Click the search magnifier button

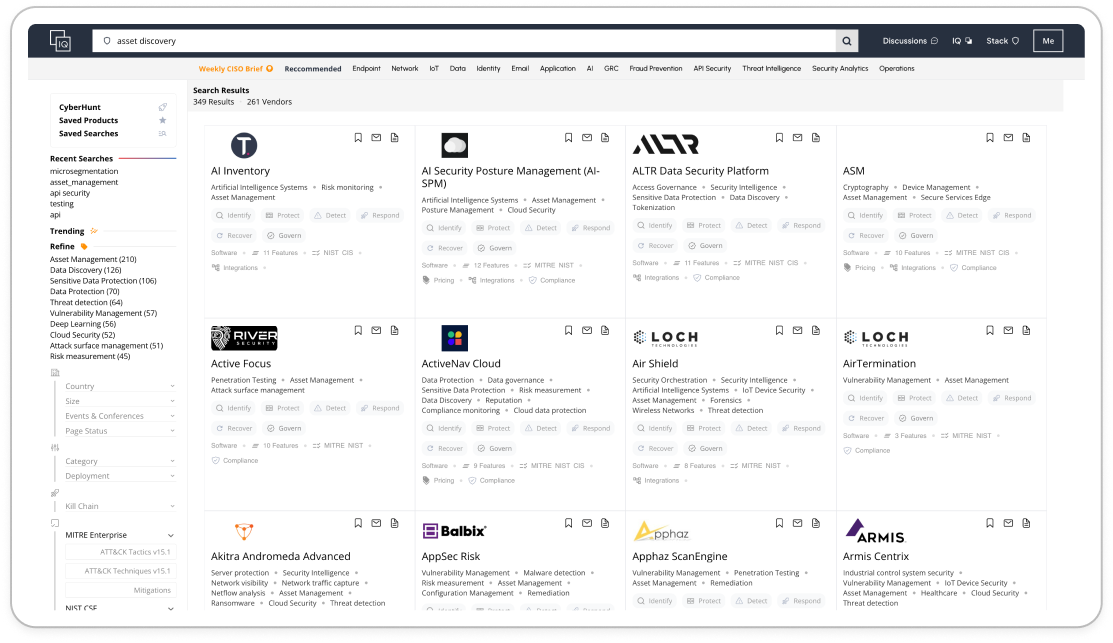pyautogui.click(x=847, y=41)
